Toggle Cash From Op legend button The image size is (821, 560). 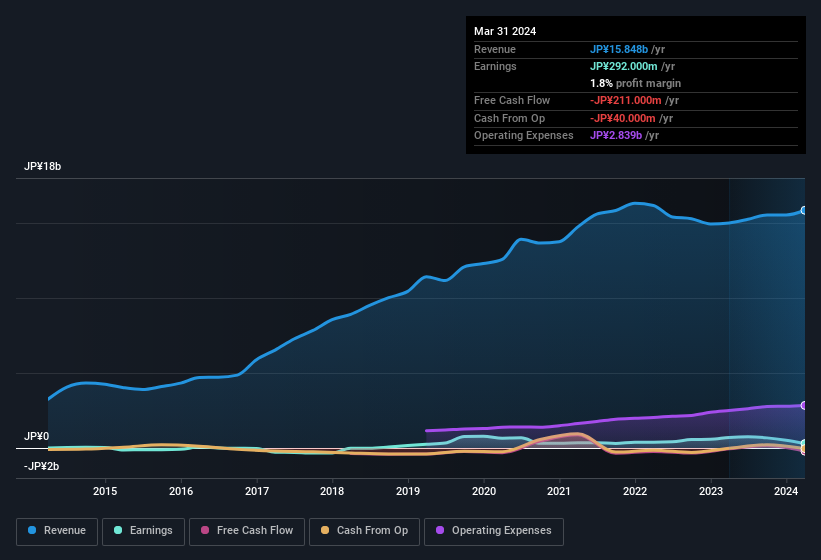(364, 531)
